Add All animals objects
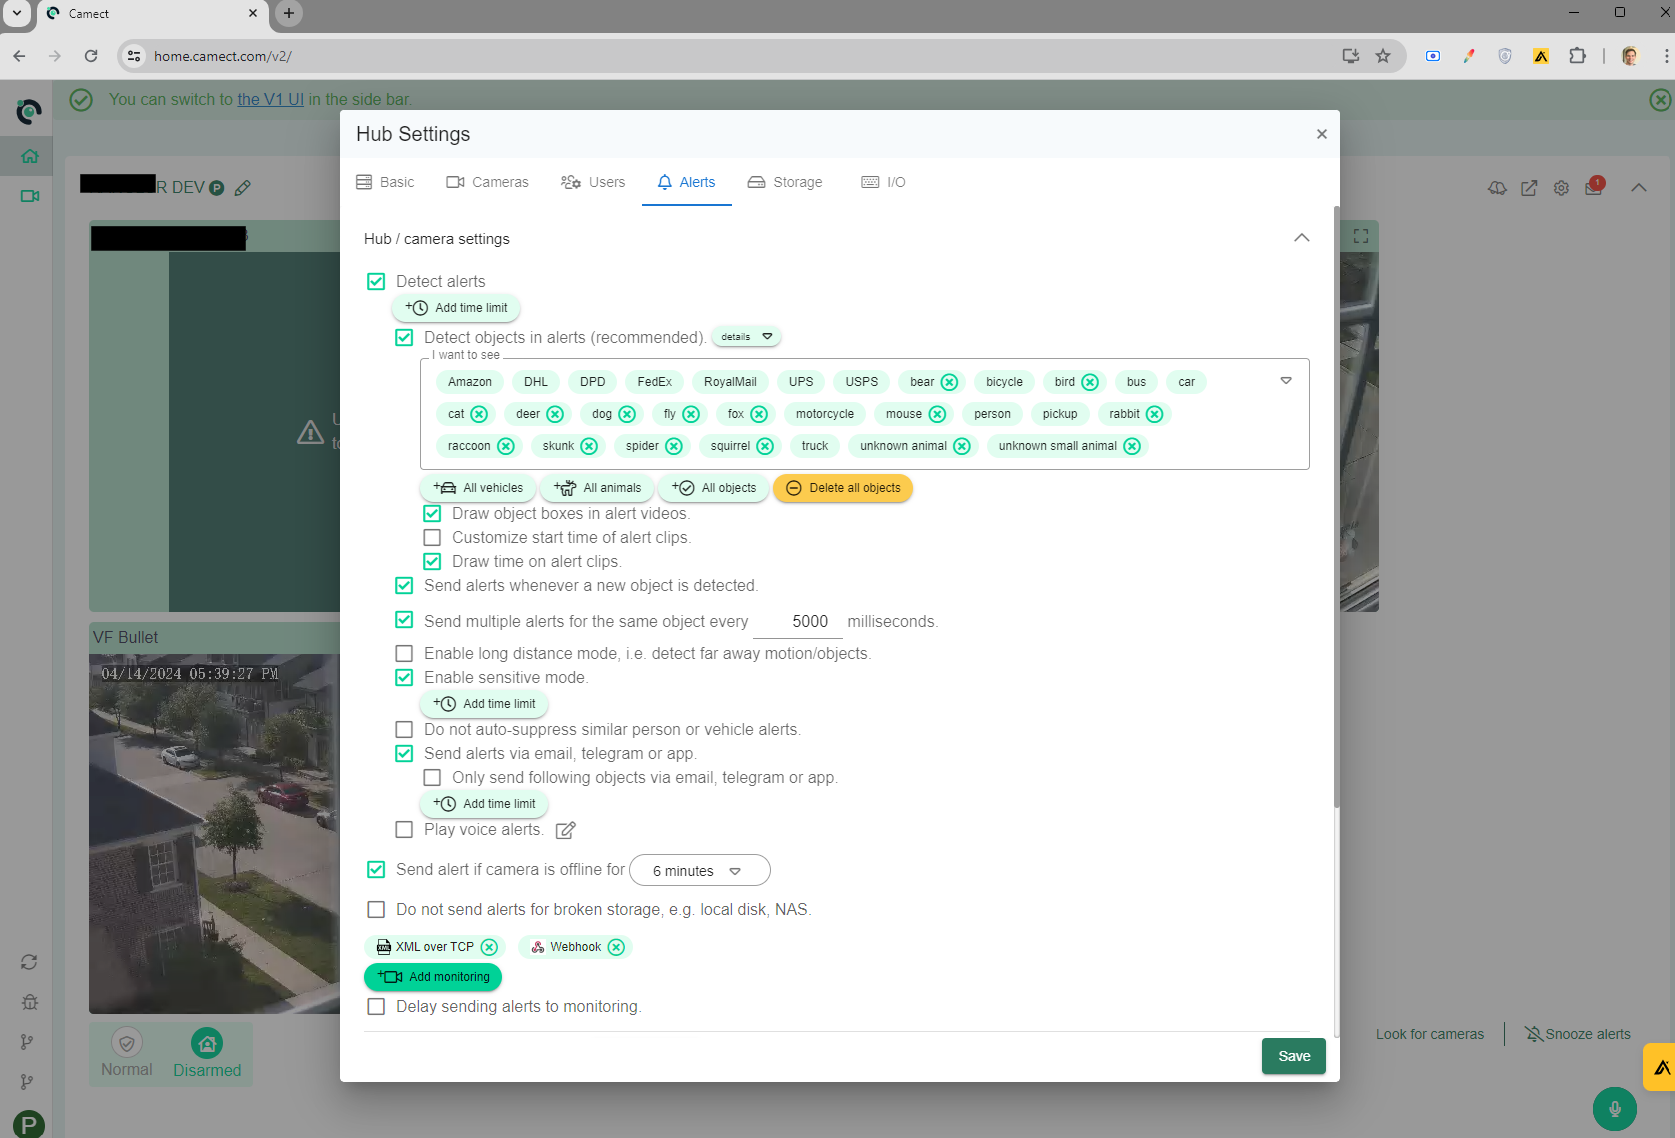This screenshot has width=1675, height=1138. [x=598, y=488]
